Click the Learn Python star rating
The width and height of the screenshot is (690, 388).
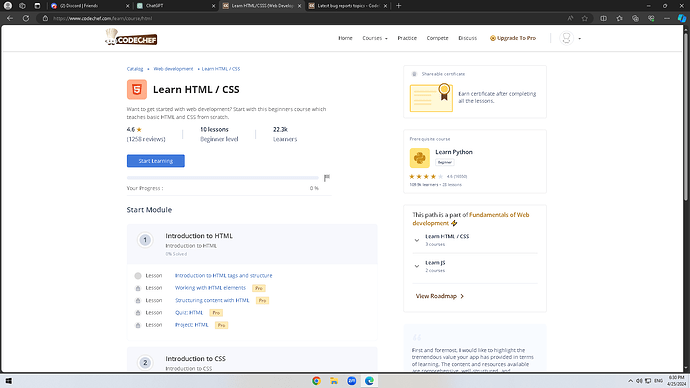426,176
